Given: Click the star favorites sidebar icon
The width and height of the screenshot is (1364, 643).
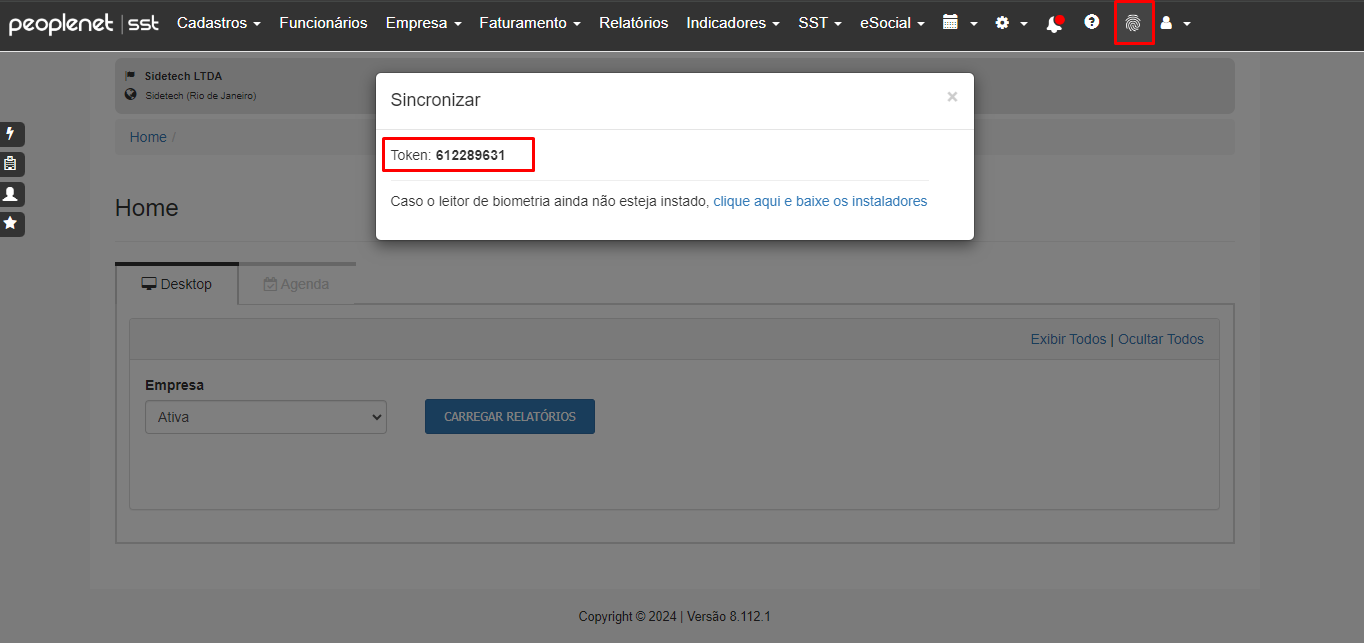Looking at the screenshot, I should point(11,224).
